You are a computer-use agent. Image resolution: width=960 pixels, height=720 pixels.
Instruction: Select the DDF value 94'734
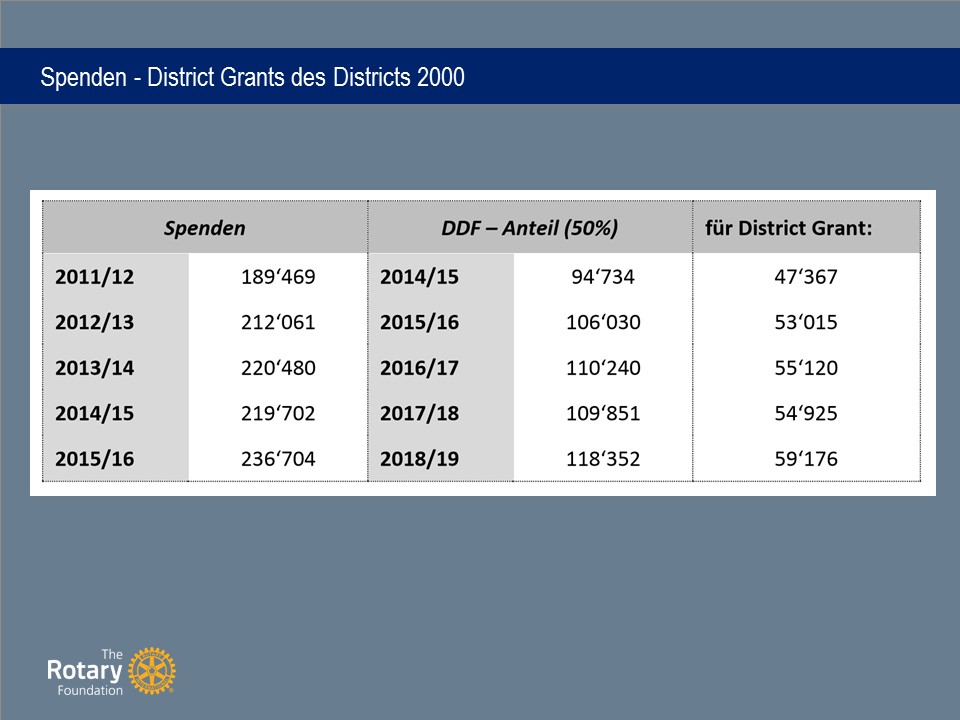[603, 277]
